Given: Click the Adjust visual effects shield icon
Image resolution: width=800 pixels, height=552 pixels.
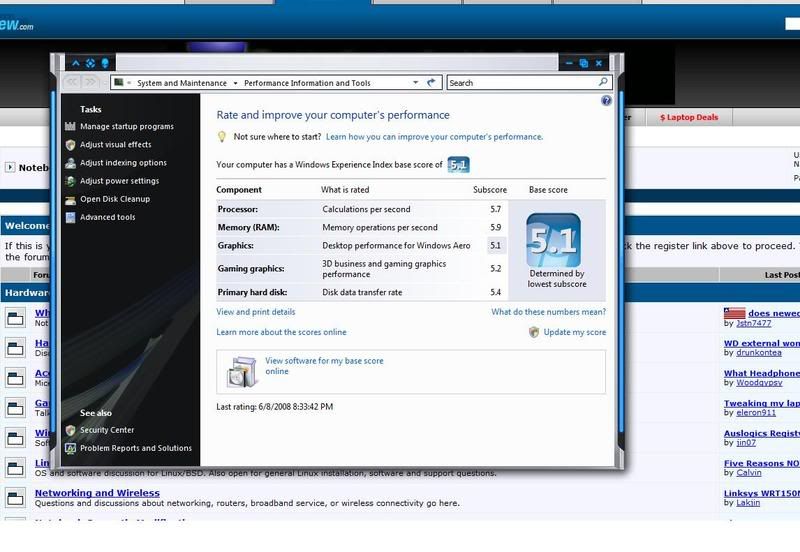Looking at the screenshot, I should click(x=70, y=145).
